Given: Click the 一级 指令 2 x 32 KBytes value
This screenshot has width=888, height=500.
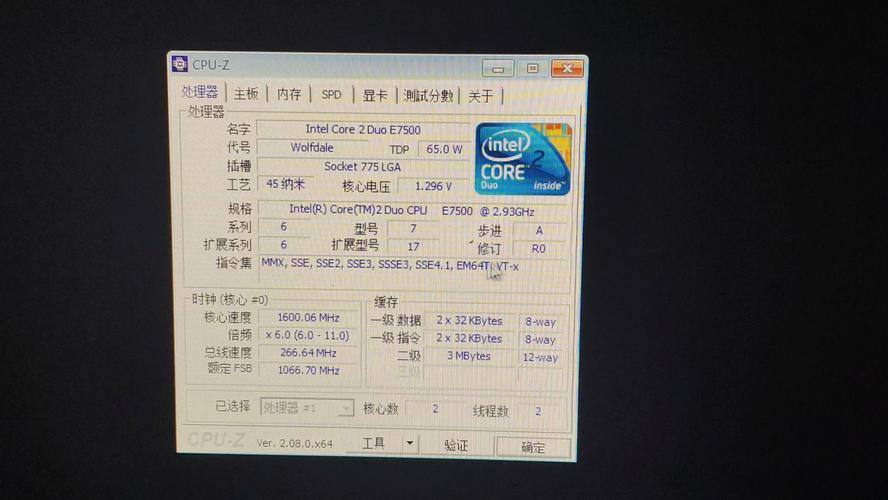Looking at the screenshot, I should point(469,338).
